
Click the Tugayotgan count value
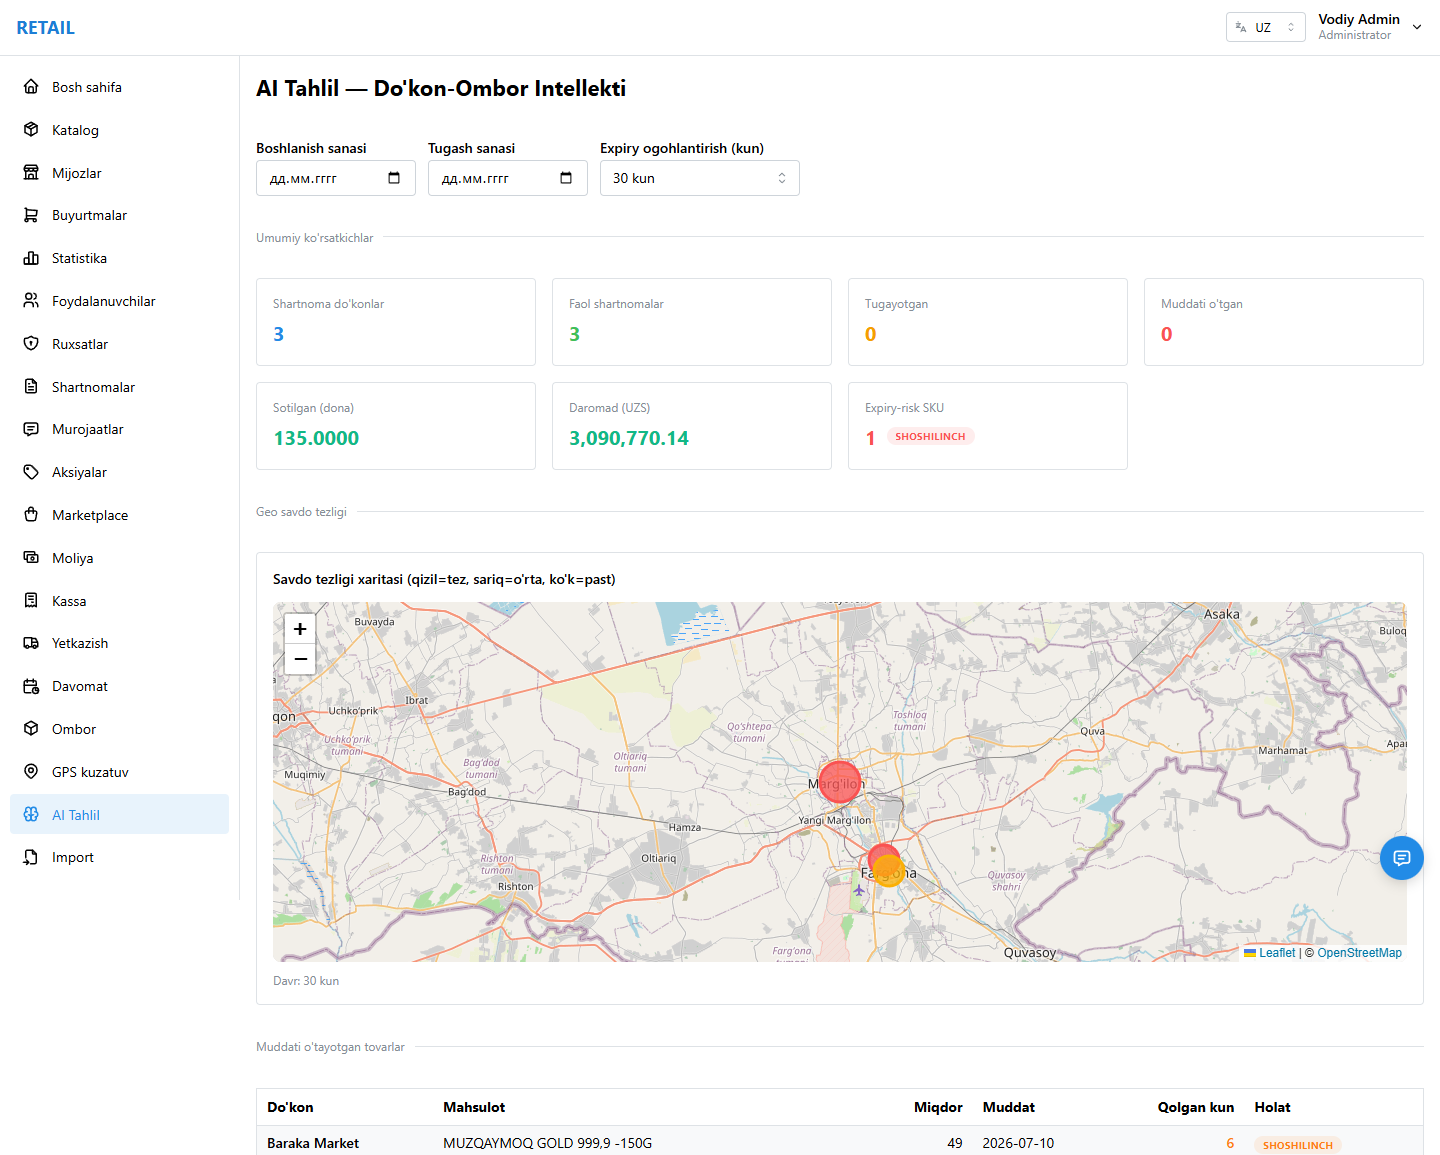pyautogui.click(x=870, y=334)
